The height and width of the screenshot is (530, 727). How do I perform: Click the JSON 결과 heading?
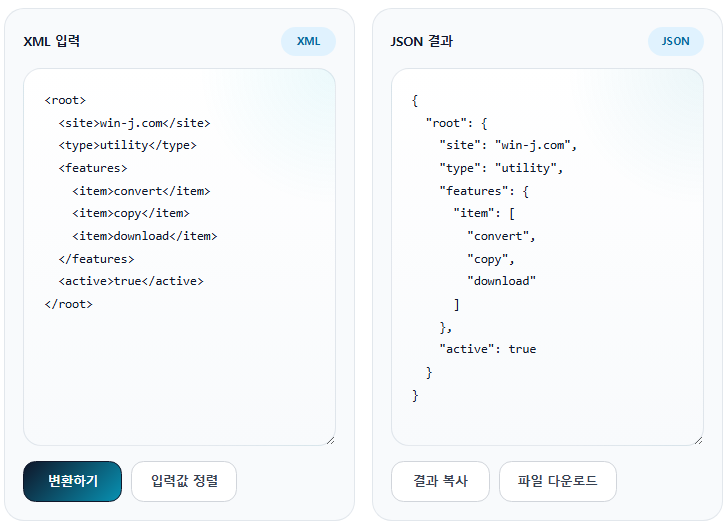point(421,41)
